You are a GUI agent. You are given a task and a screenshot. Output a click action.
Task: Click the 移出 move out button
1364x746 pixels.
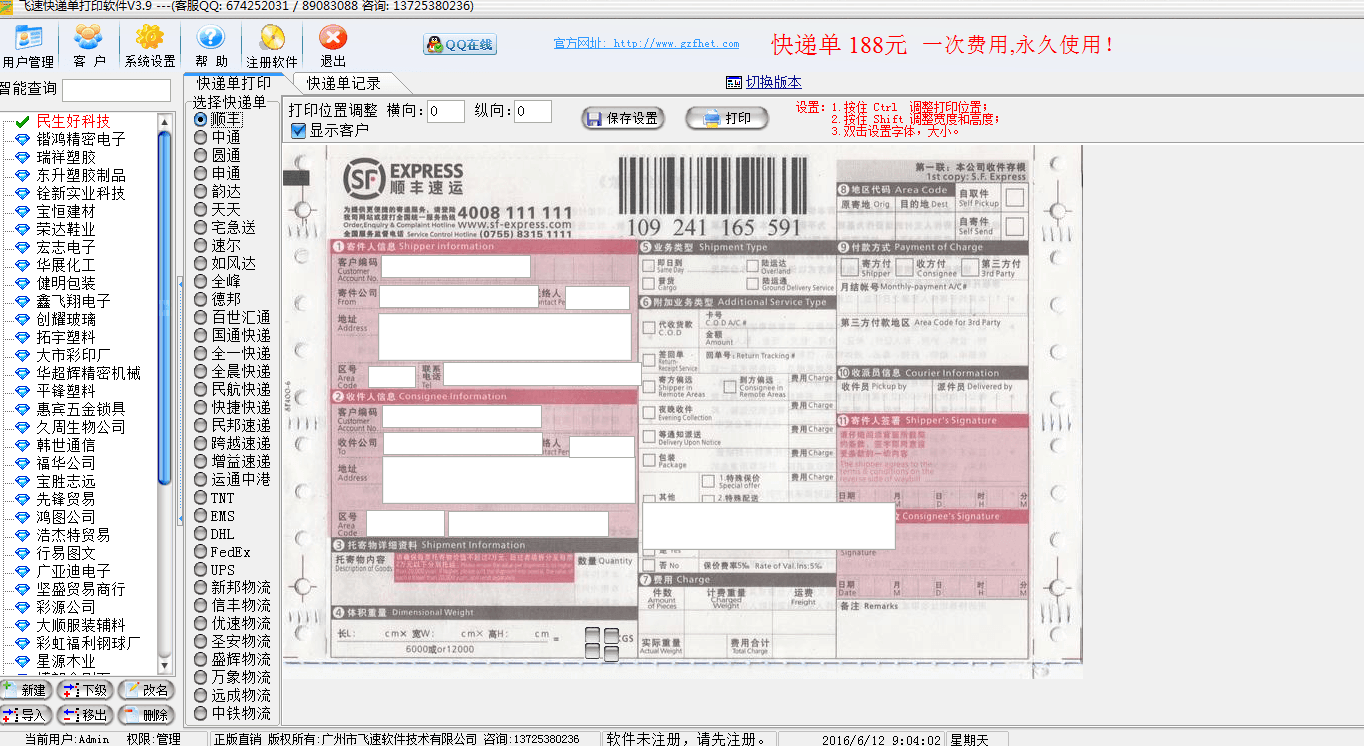pos(85,715)
